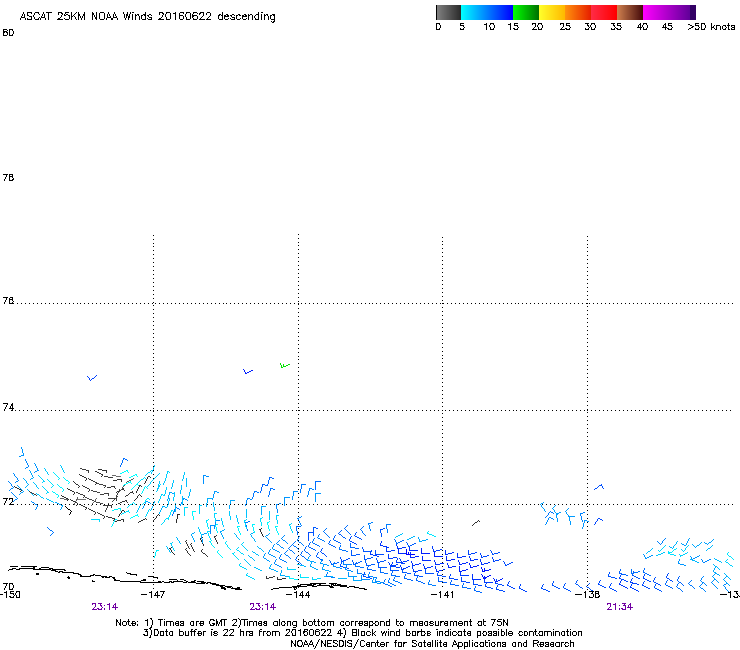740x650 pixels.
Task: Click the 21:34 swath time label
Action: [619, 607]
